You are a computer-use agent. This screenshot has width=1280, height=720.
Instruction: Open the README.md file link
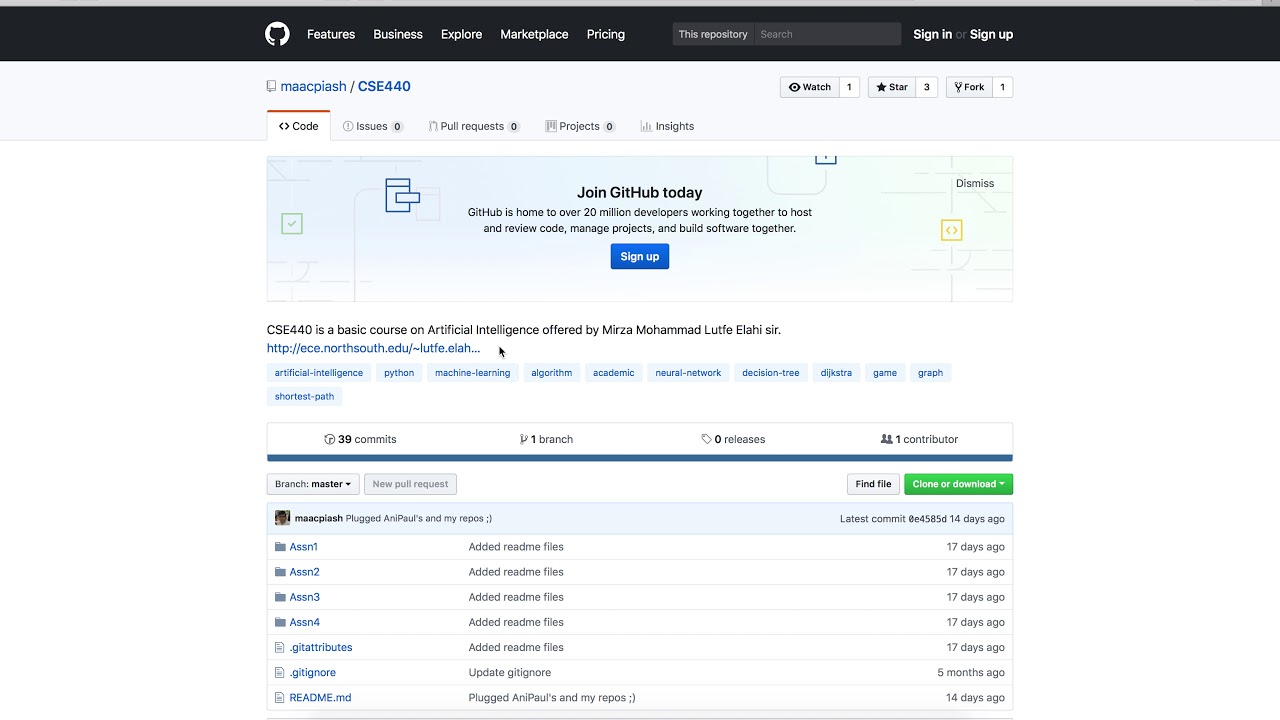tap(320, 697)
